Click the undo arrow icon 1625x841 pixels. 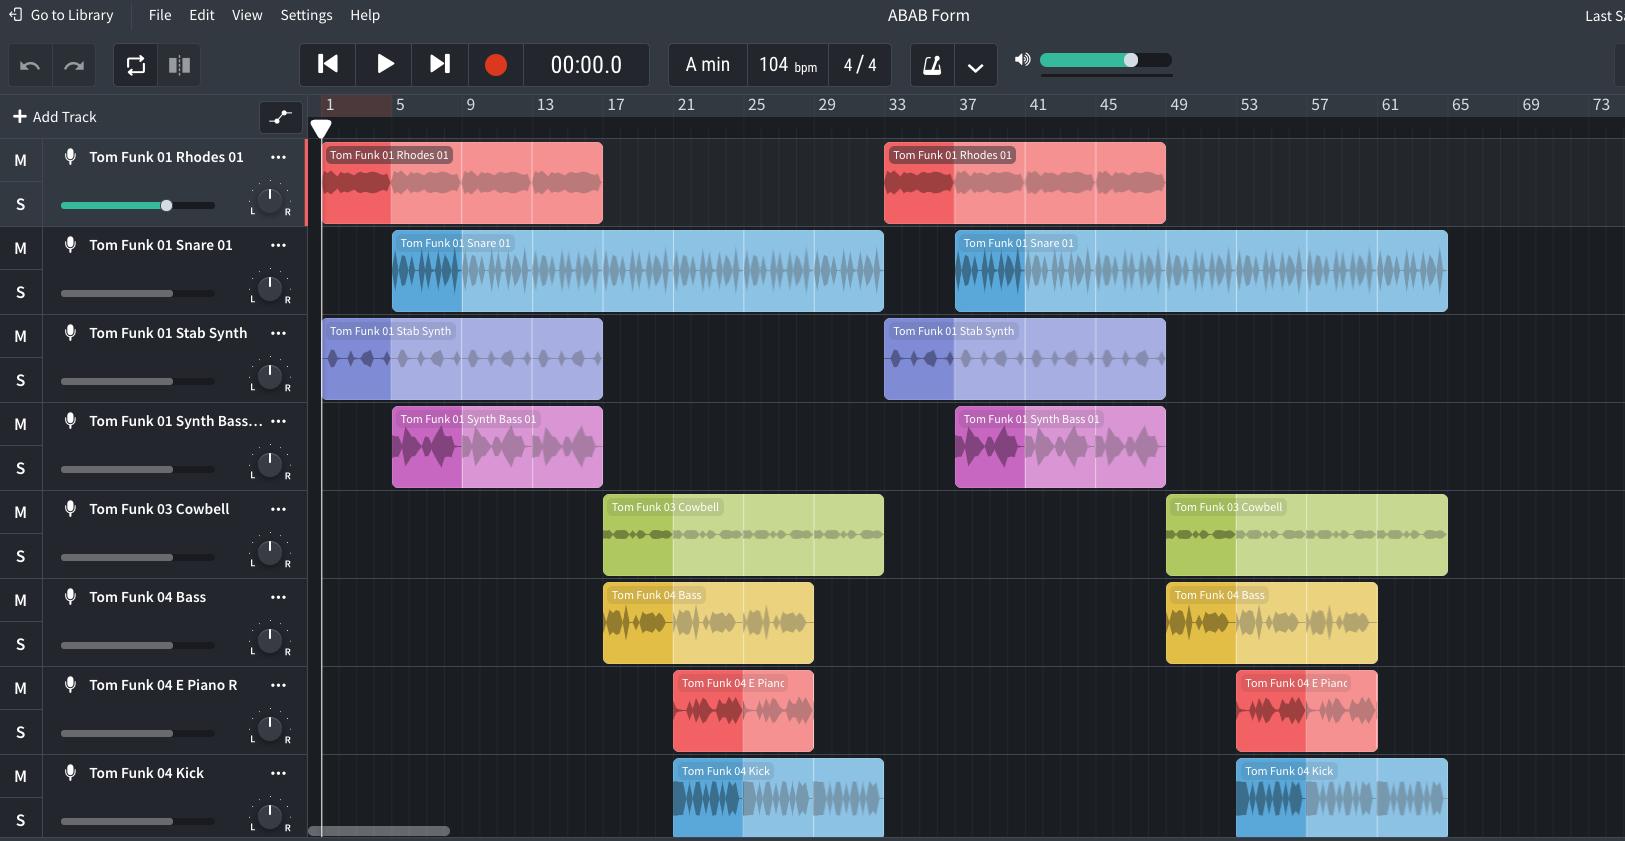pos(30,66)
